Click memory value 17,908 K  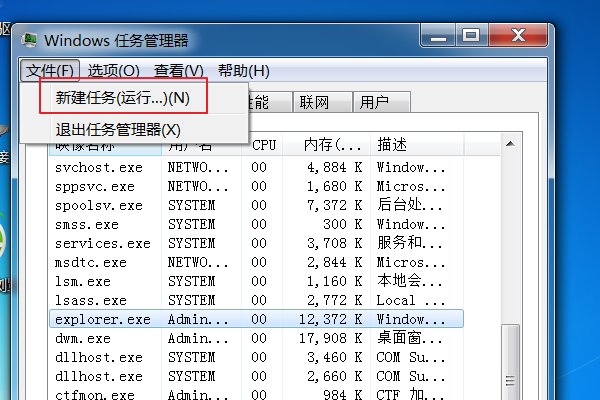pyautogui.click(x=331, y=338)
